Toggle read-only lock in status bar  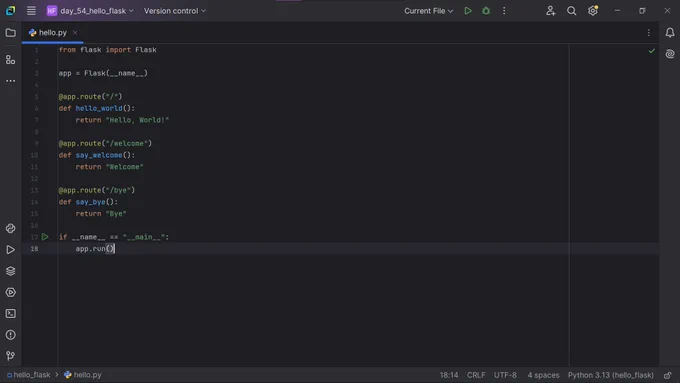668,375
